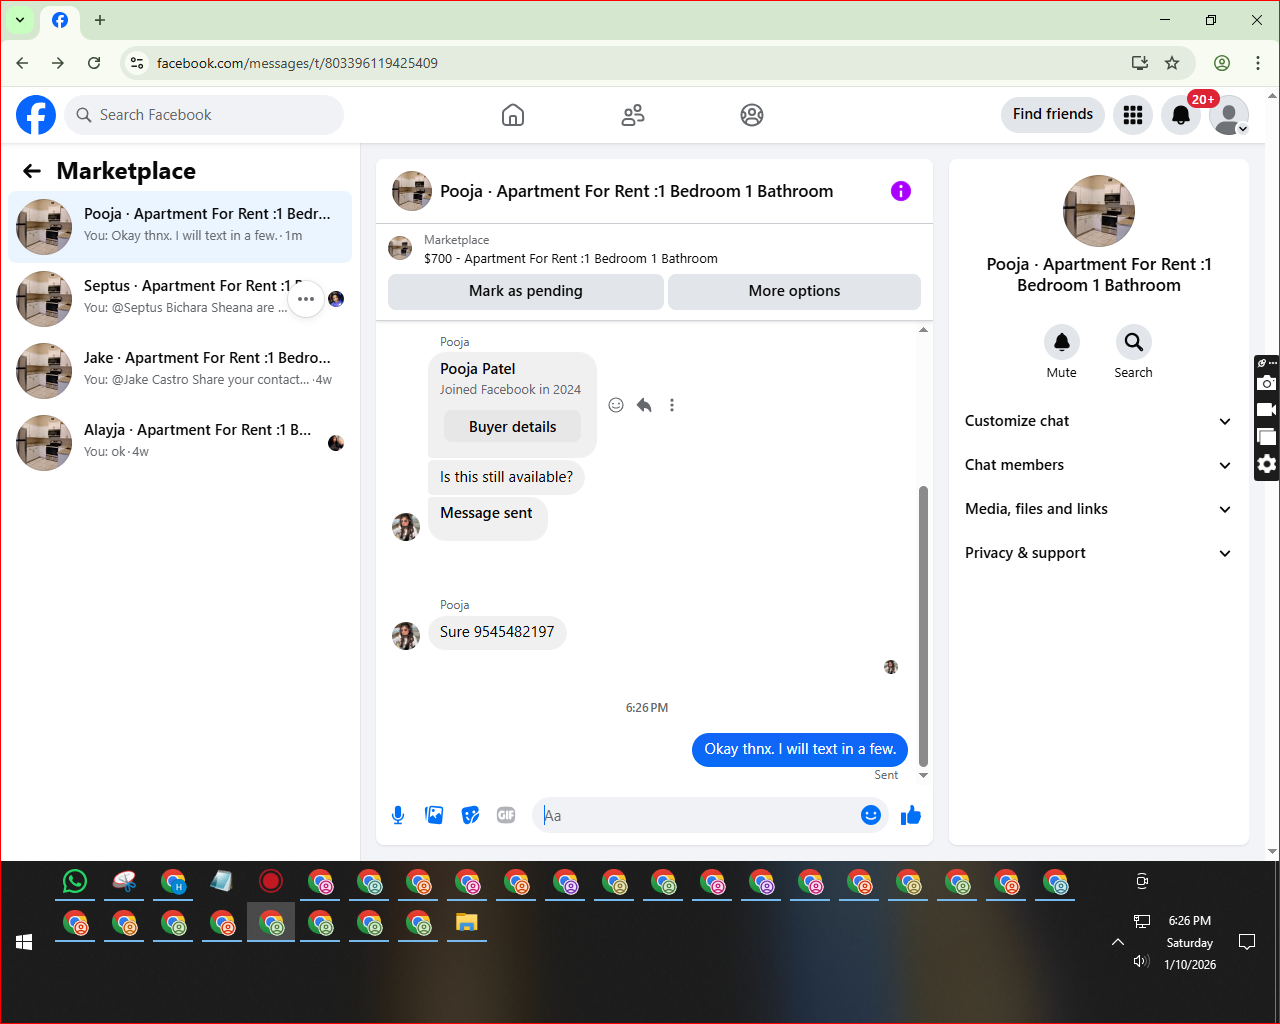Expand Media, files and links section
This screenshot has height=1024, width=1280.
click(x=1098, y=509)
